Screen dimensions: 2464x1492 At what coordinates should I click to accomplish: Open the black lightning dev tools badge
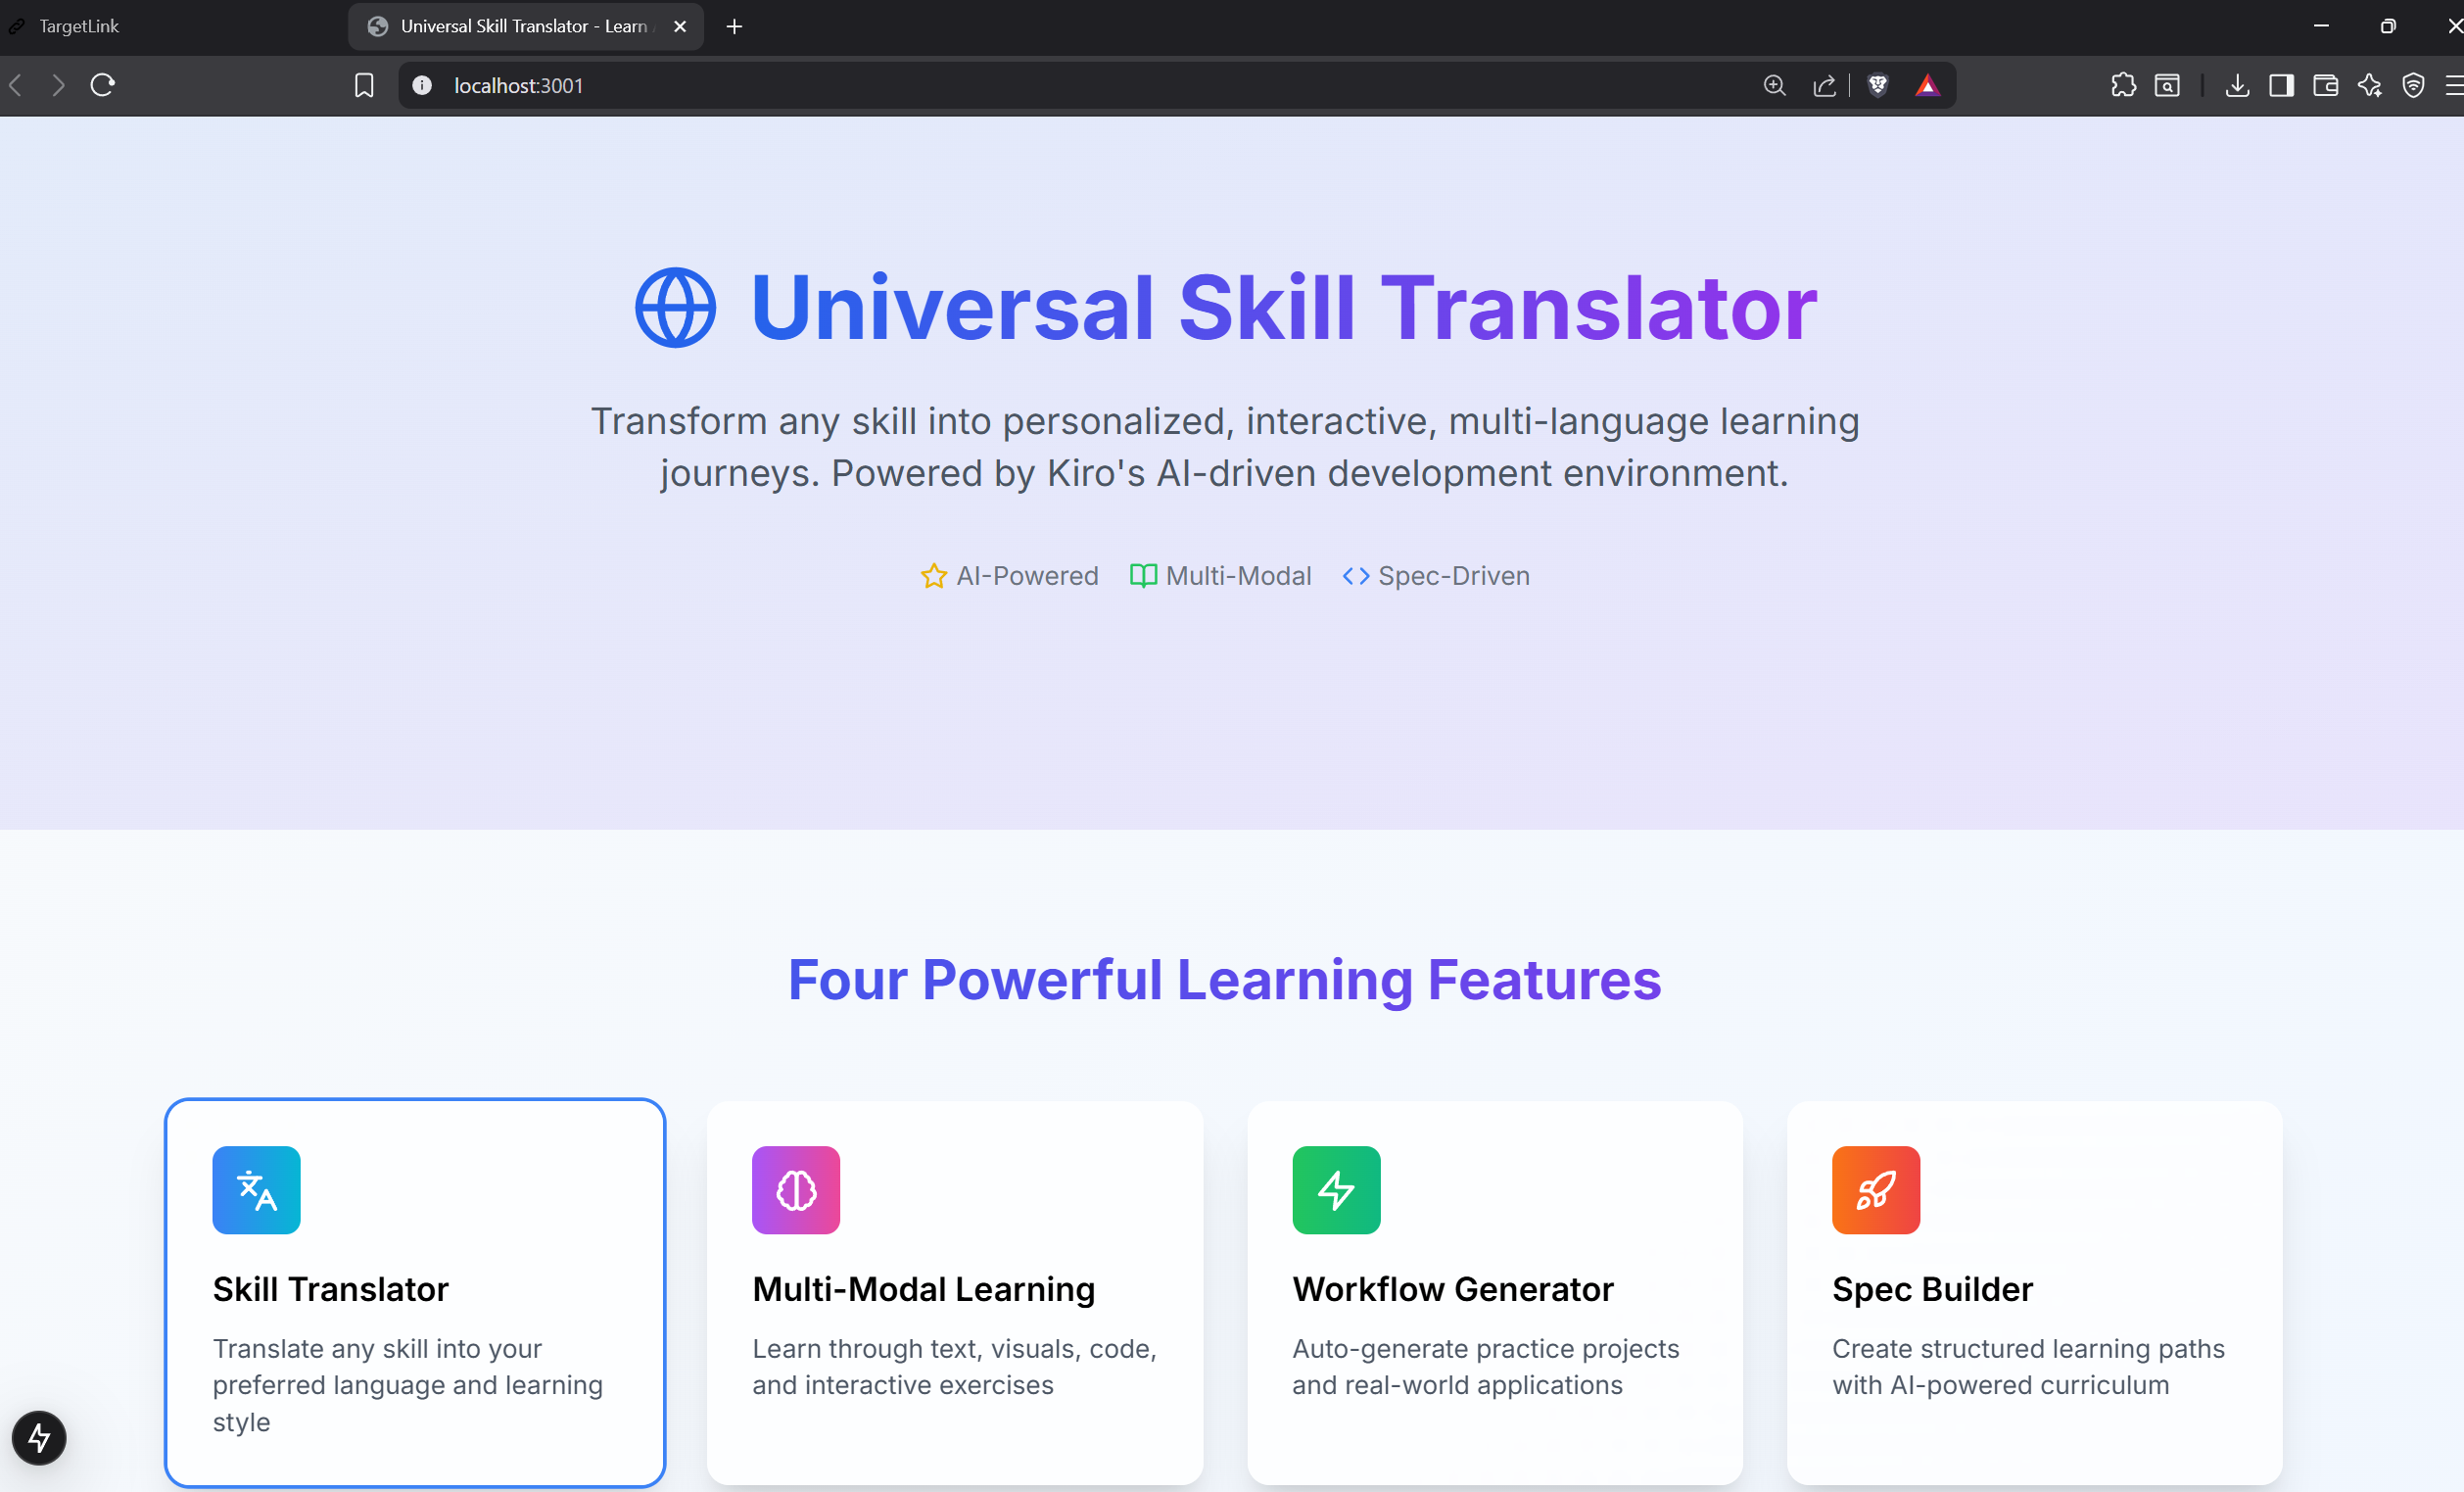(x=39, y=1438)
